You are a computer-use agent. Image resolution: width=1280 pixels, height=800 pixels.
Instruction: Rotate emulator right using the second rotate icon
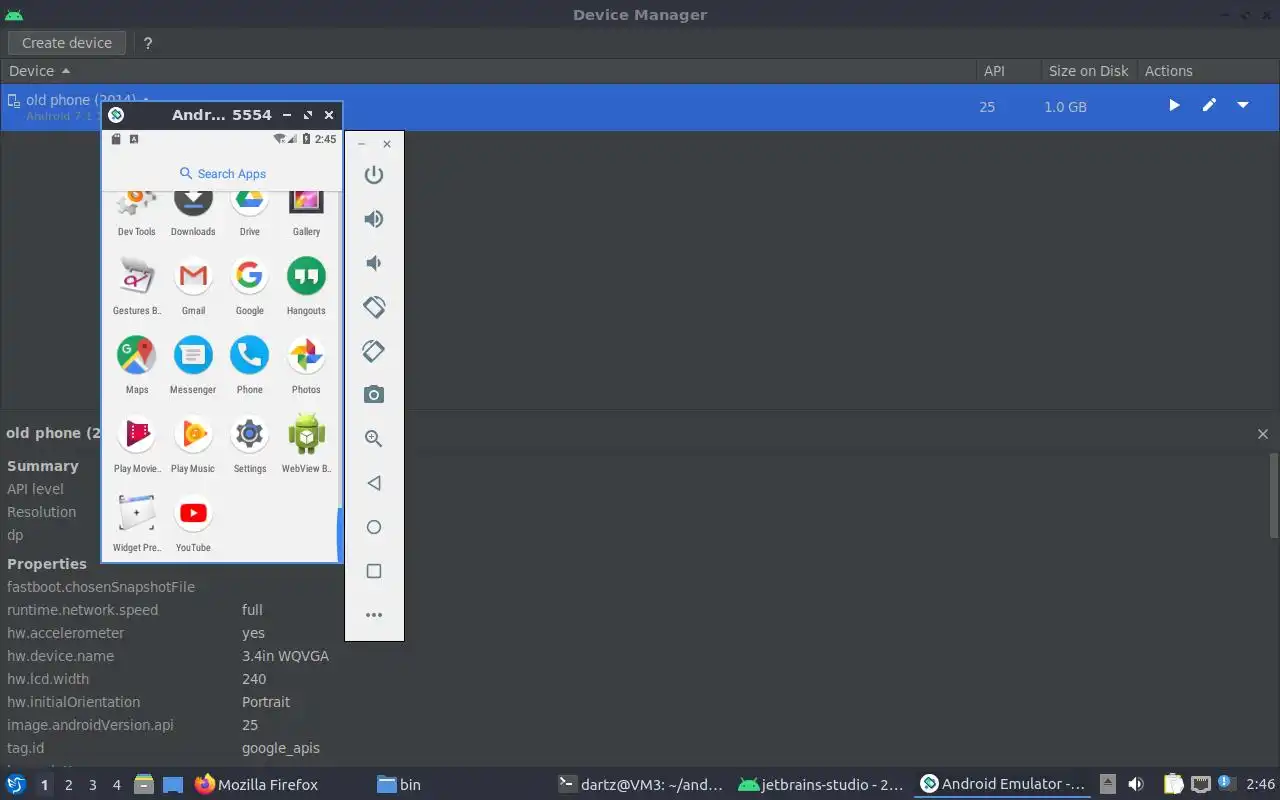pyautogui.click(x=374, y=351)
